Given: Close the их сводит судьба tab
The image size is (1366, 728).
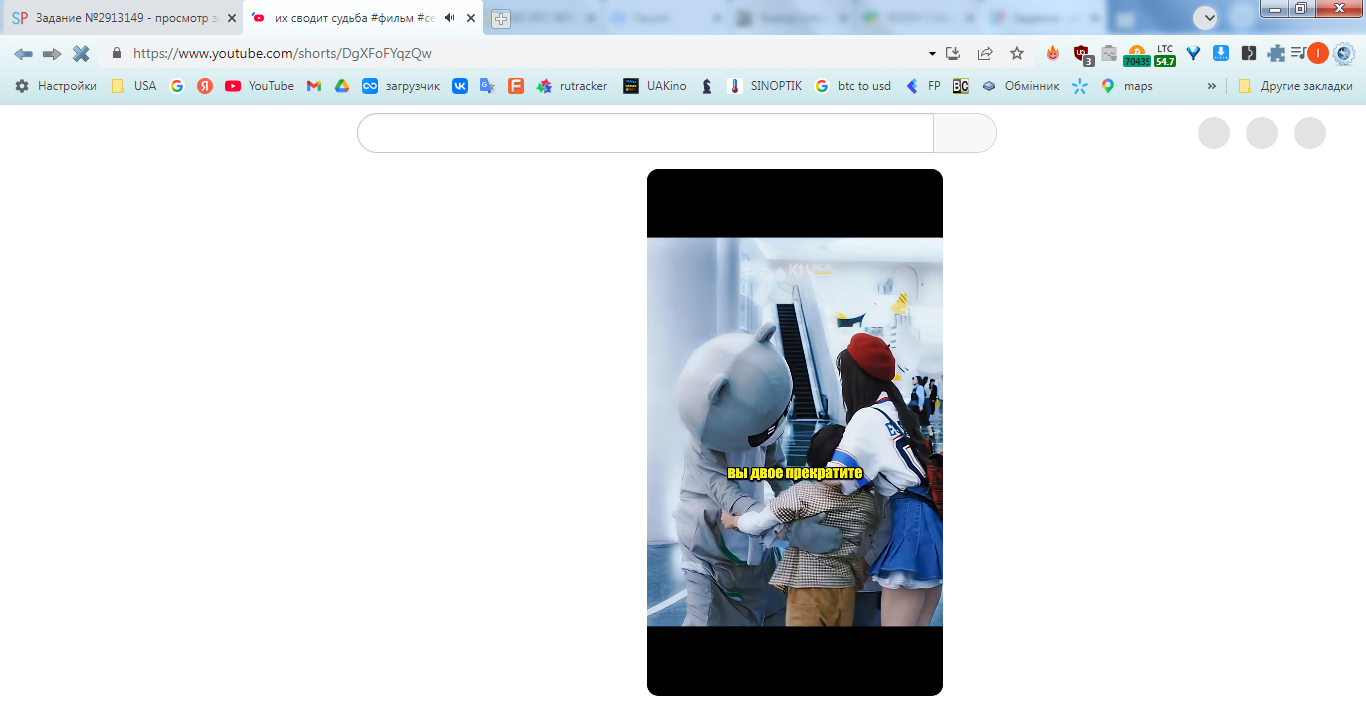Looking at the screenshot, I should [x=471, y=18].
